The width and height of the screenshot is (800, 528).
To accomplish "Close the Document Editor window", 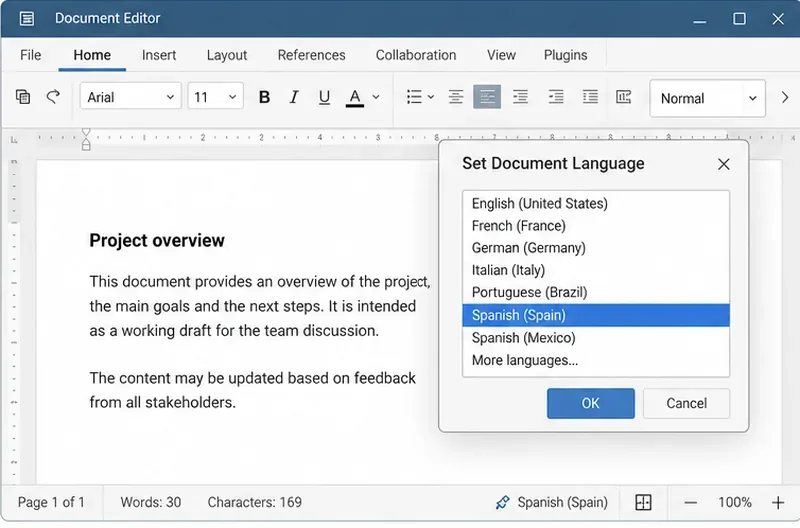I will click(x=778, y=19).
